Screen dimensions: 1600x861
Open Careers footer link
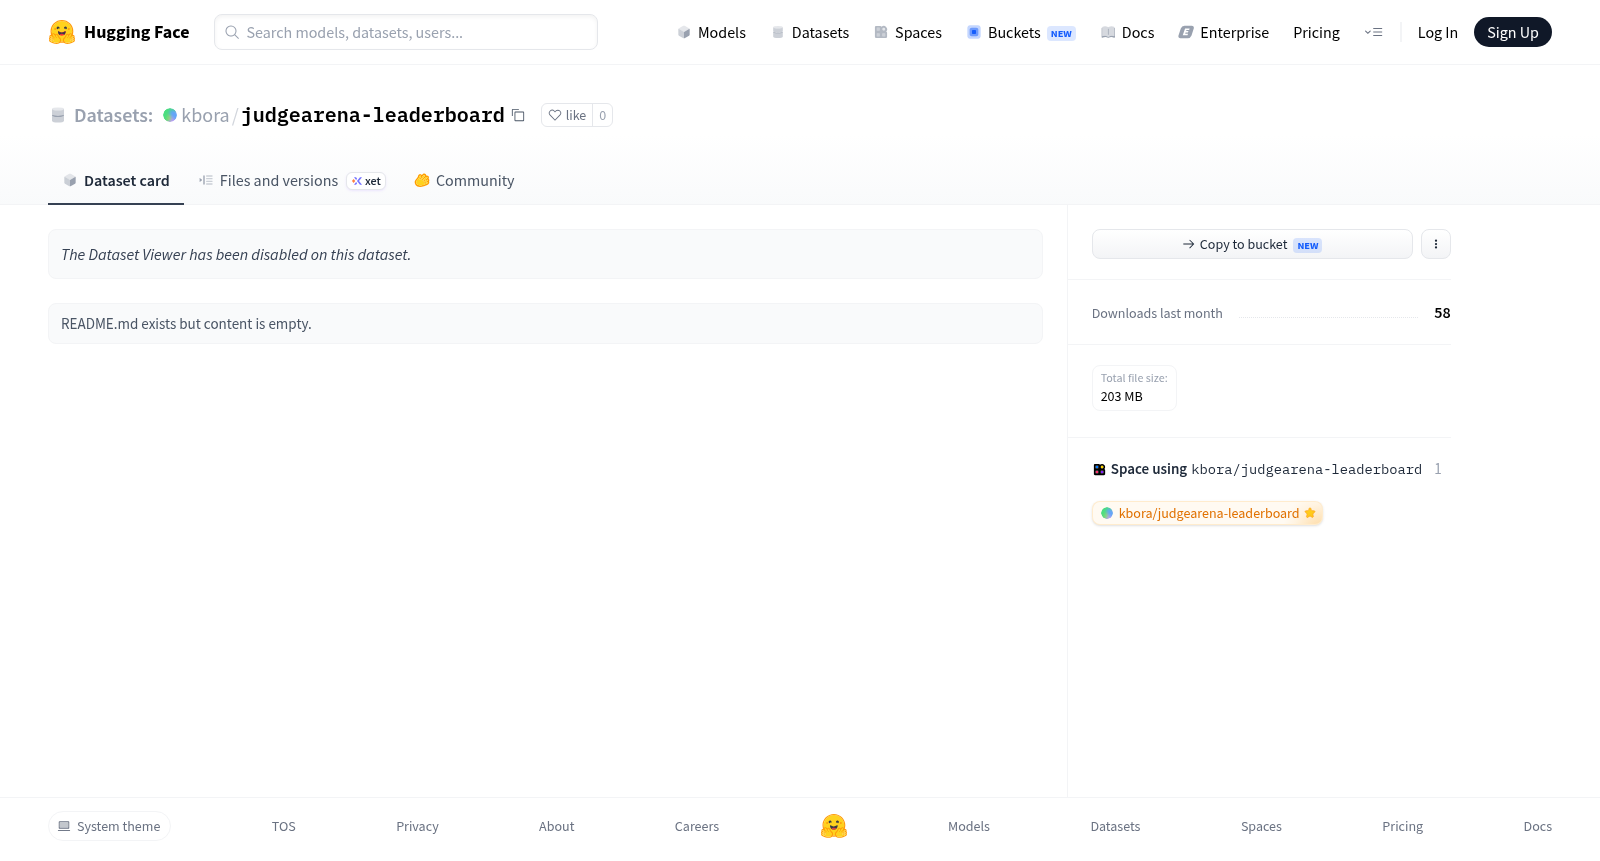pyautogui.click(x=697, y=826)
